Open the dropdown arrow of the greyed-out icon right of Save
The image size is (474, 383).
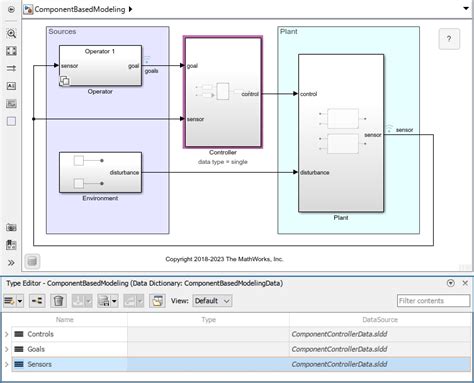[x=140, y=301]
